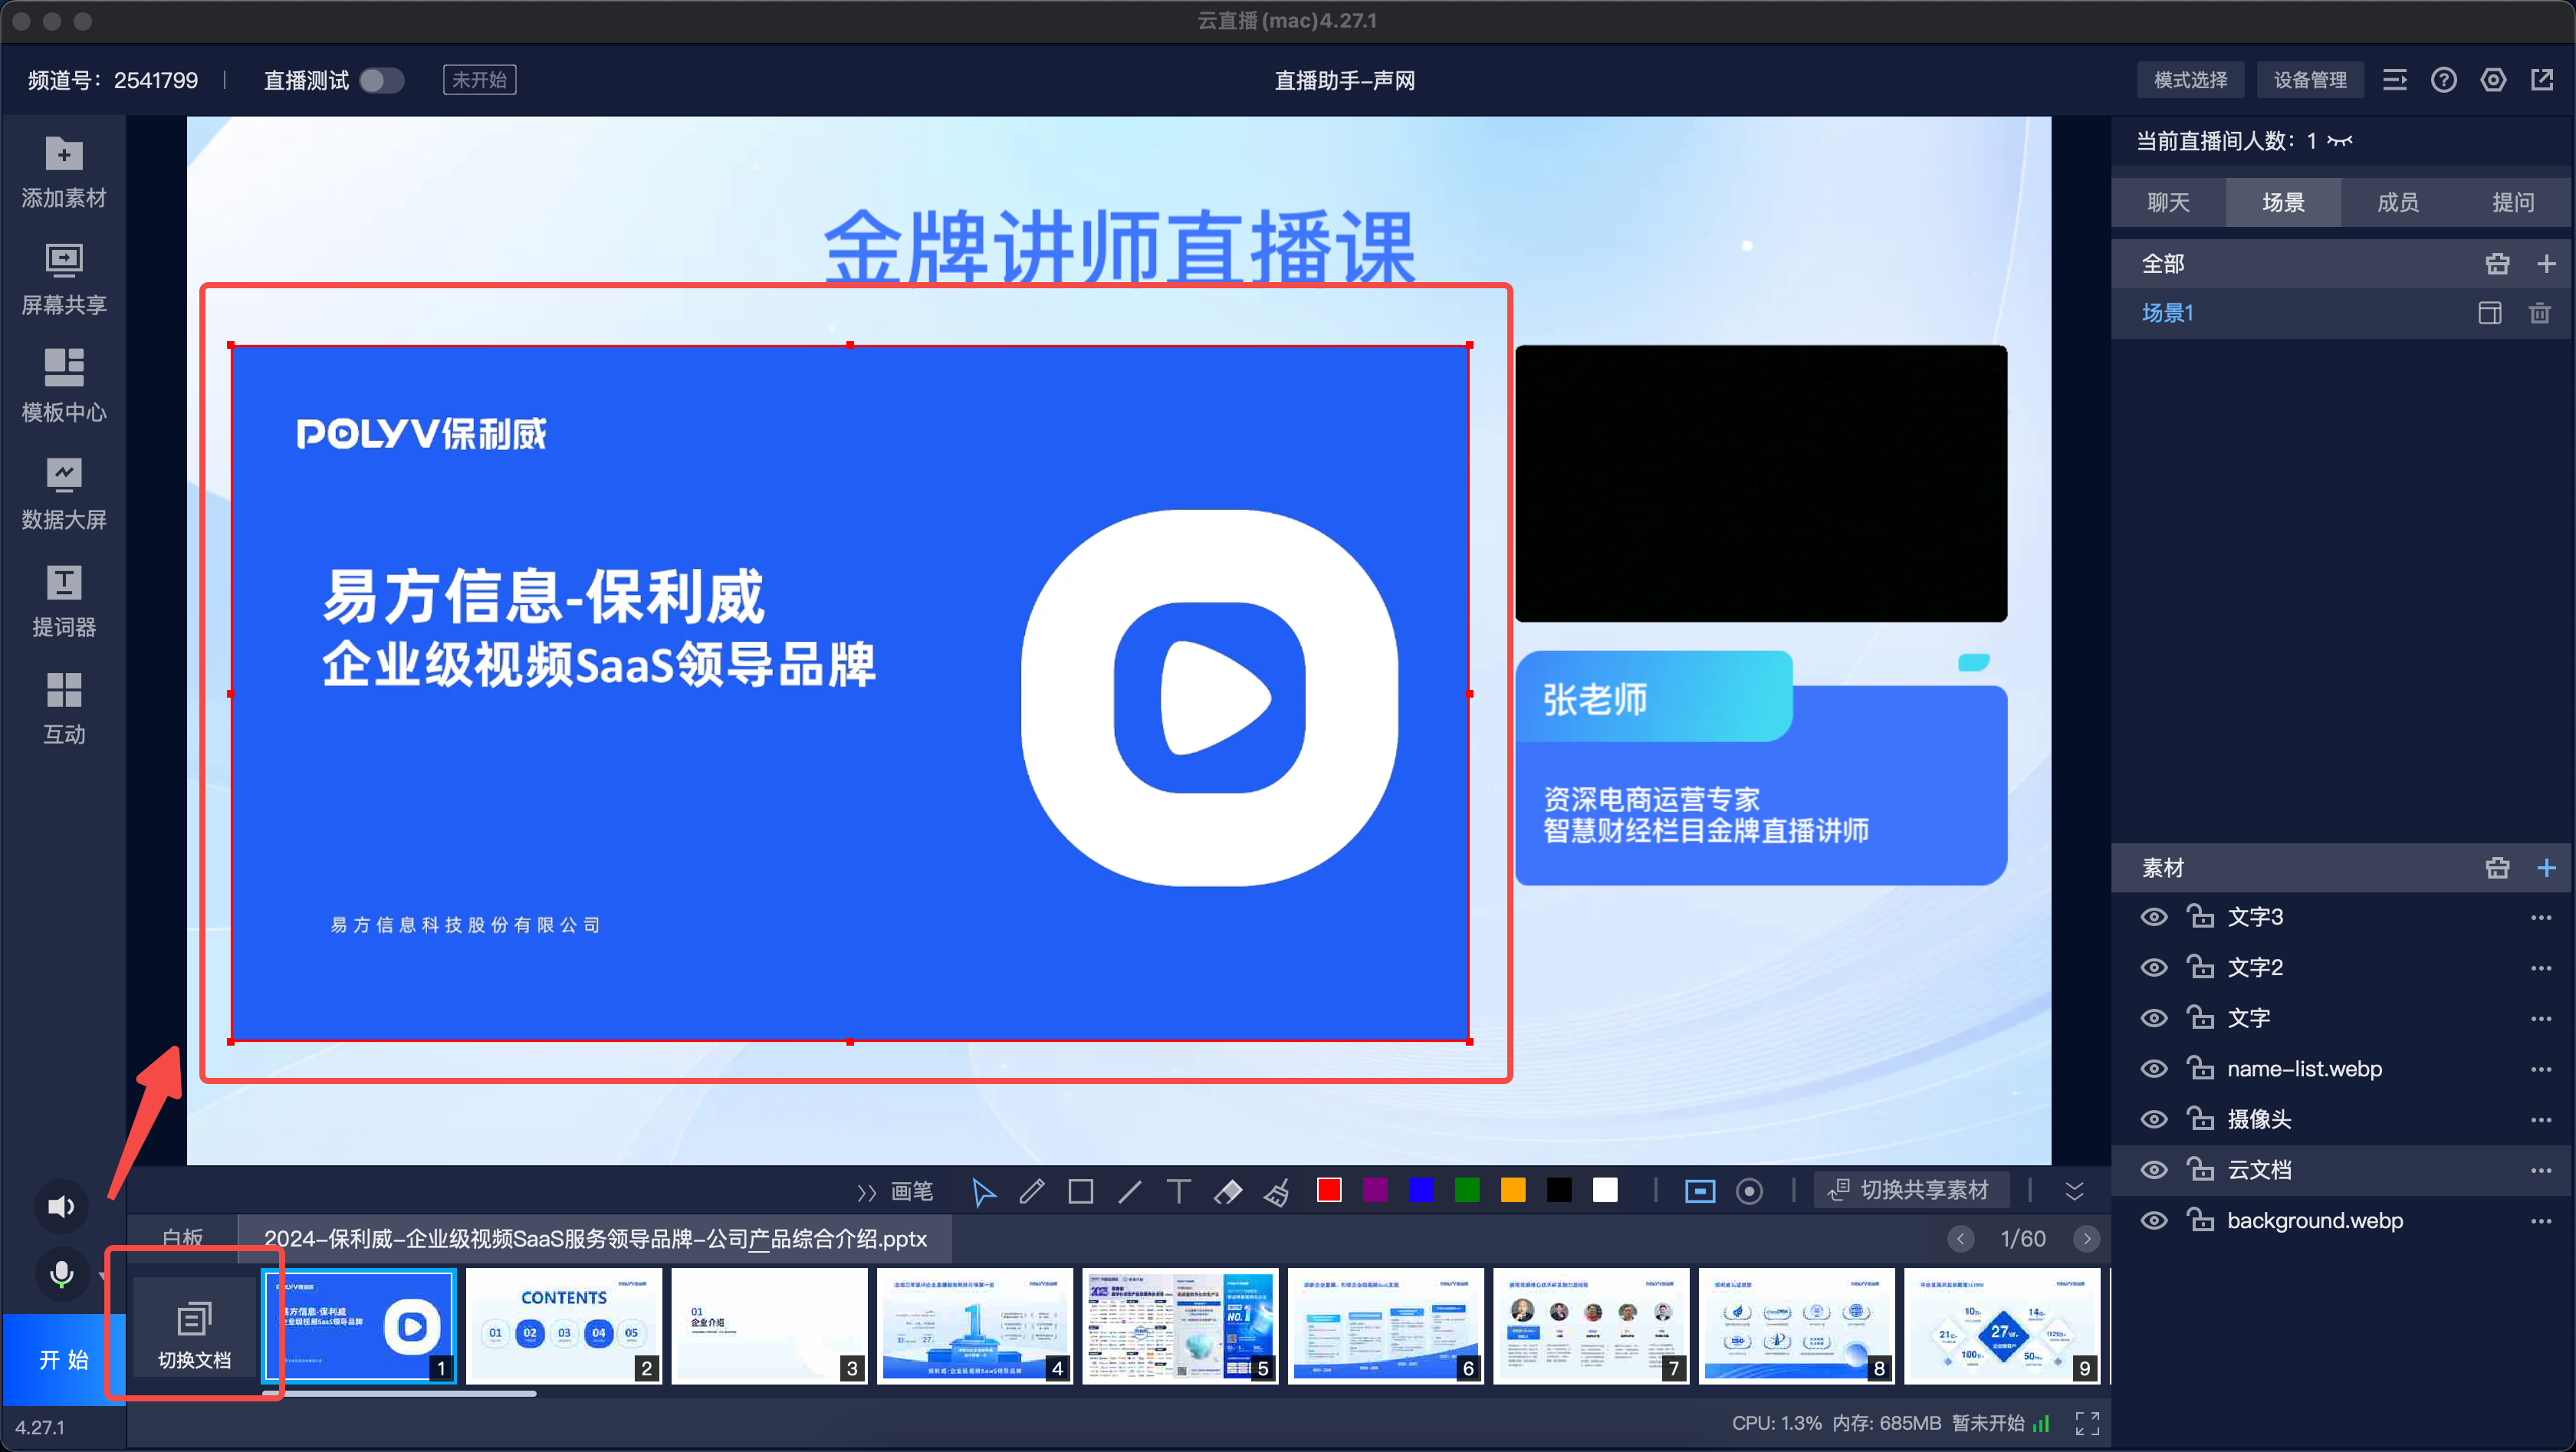Viewport: 2576px width, 1452px height.
Task: Collapse the 画笔 brush toolbar
Action: pos(866,1192)
